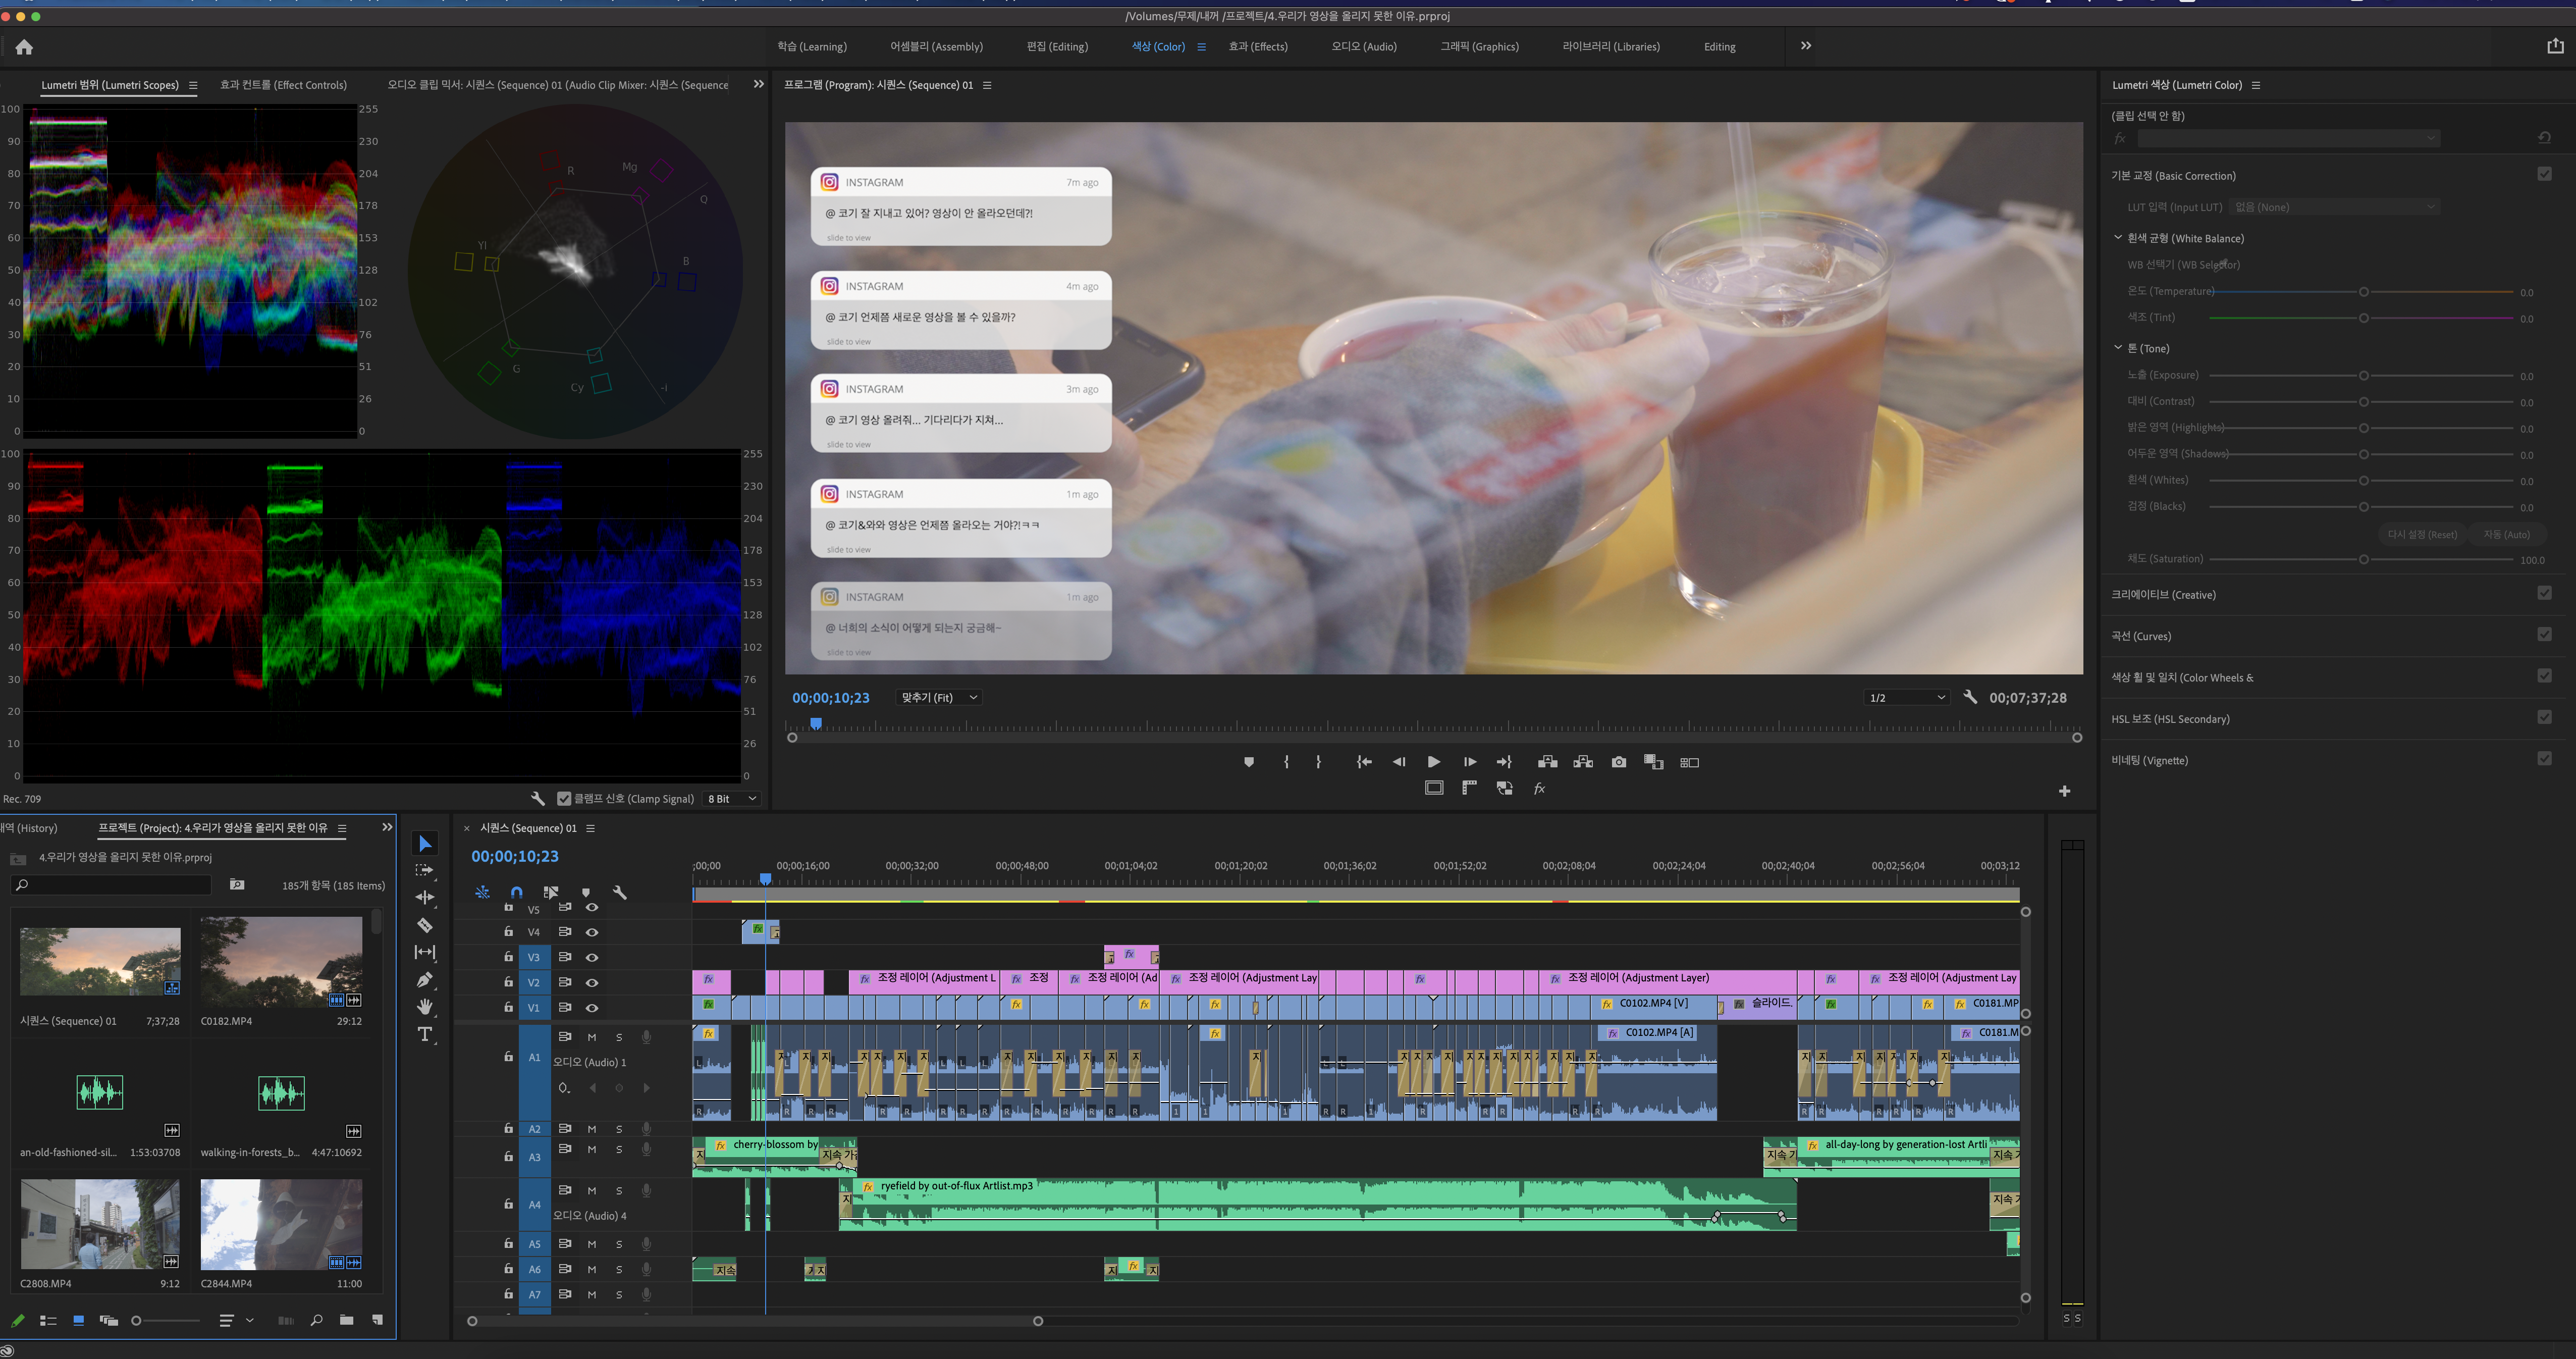Adjust the Saturation slider handle
Viewport: 2576px width, 1359px height.
[2364, 559]
